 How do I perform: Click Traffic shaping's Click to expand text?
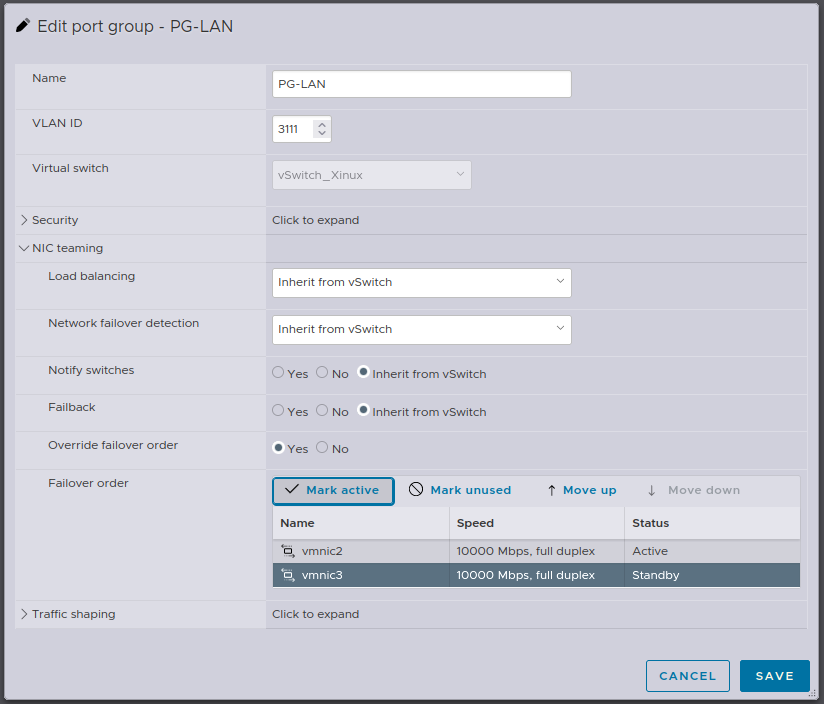pyautogui.click(x=315, y=614)
